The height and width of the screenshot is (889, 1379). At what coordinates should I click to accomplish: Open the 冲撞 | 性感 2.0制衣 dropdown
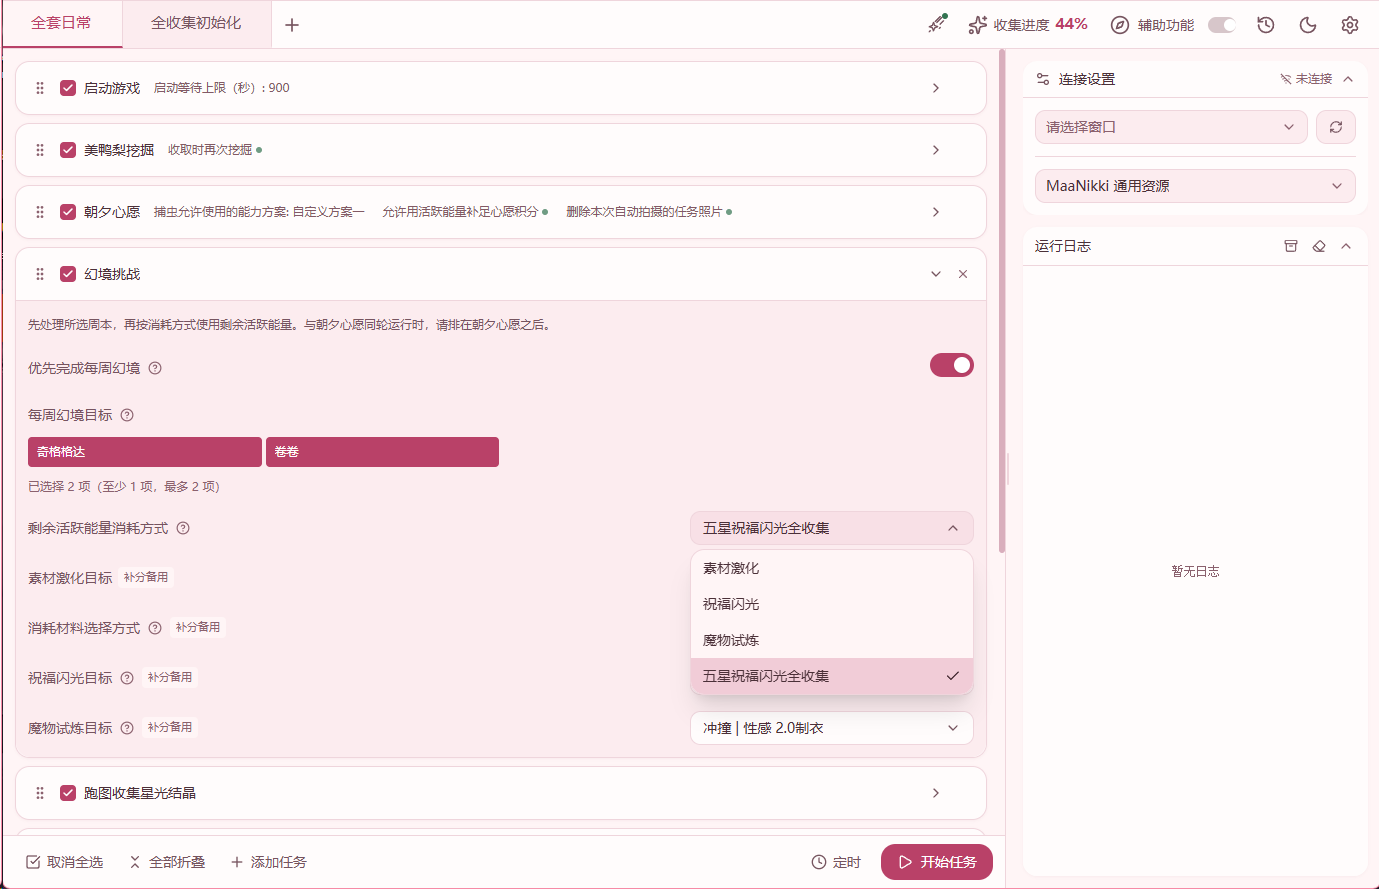pos(832,728)
